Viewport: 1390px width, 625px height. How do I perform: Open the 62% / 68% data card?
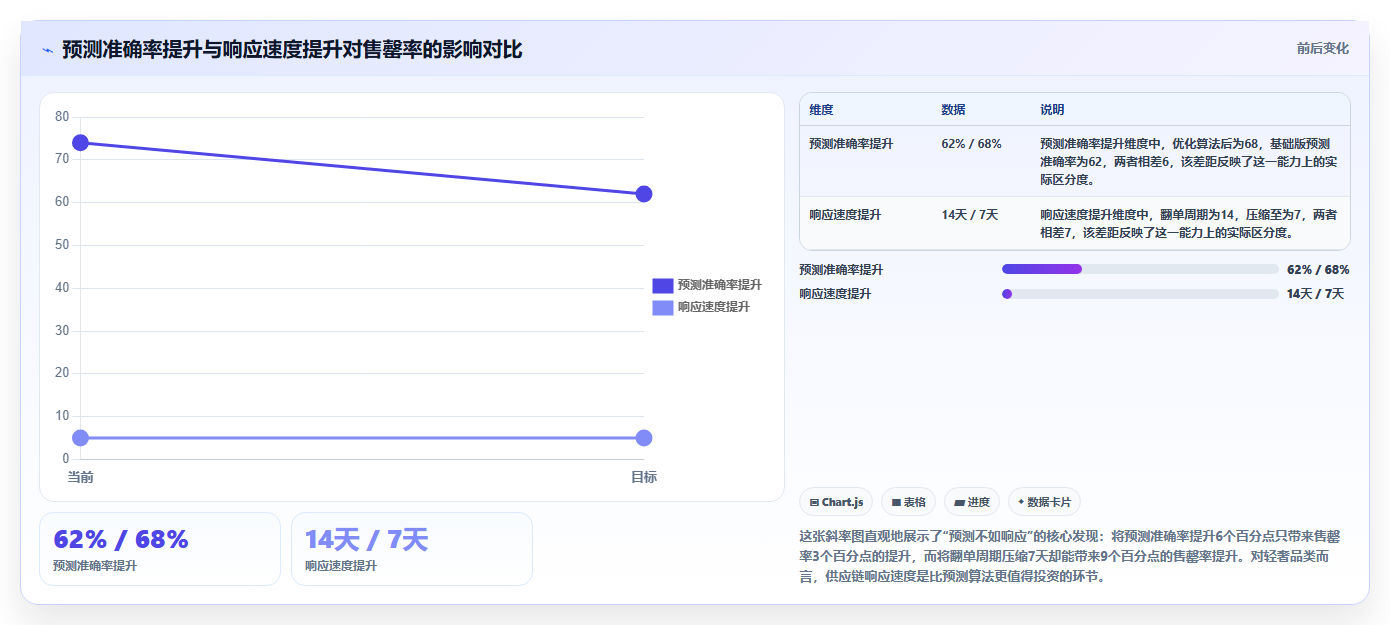(x=160, y=549)
